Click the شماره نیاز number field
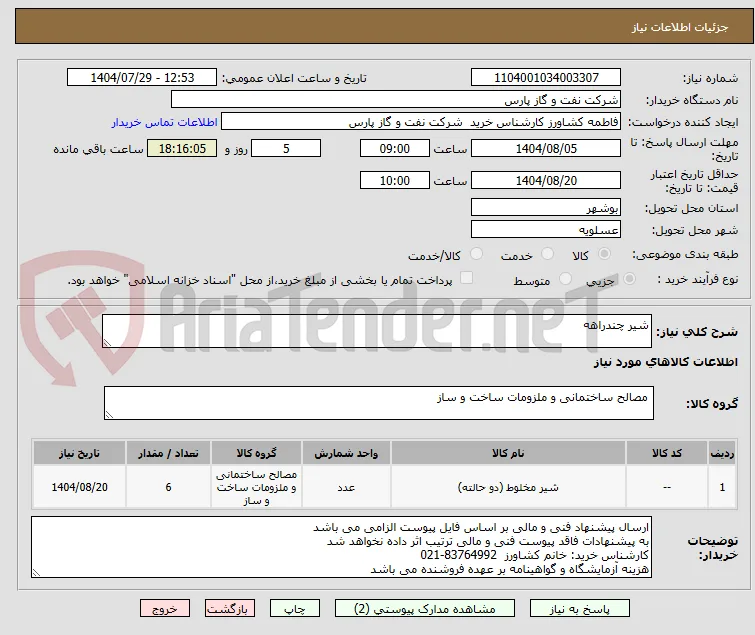 click(x=546, y=78)
